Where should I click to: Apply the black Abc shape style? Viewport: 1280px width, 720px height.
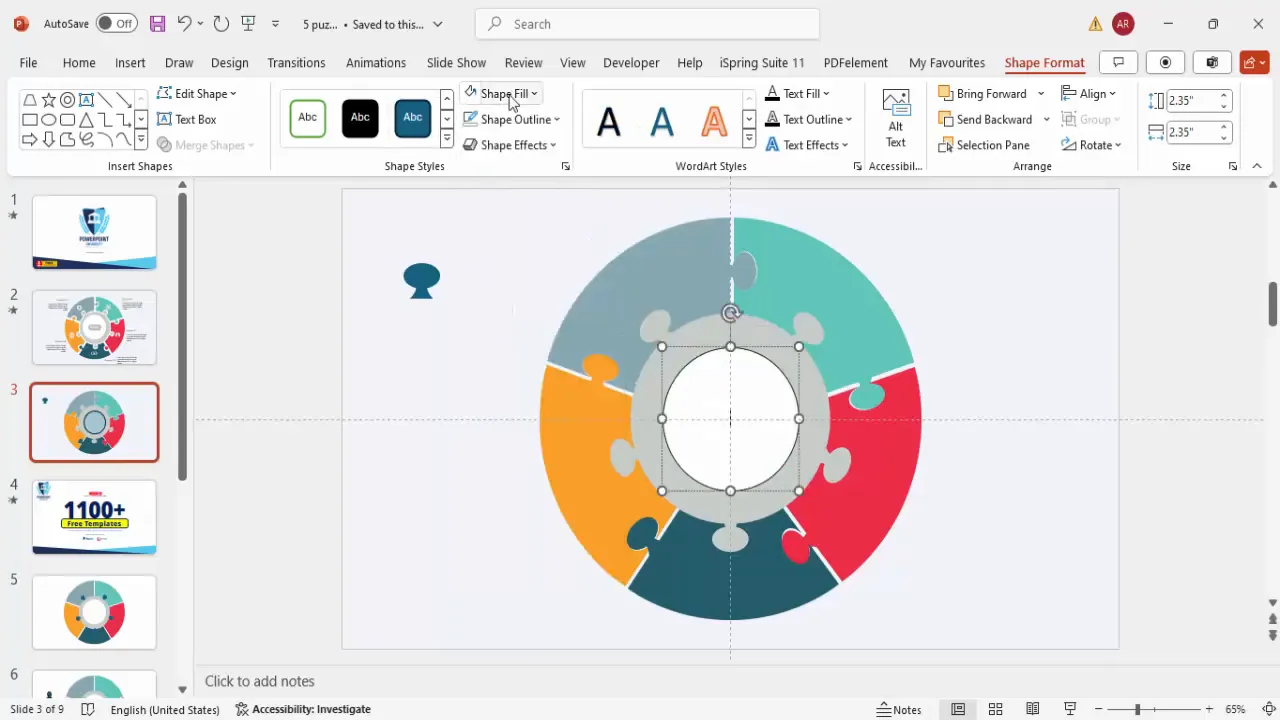[360, 118]
